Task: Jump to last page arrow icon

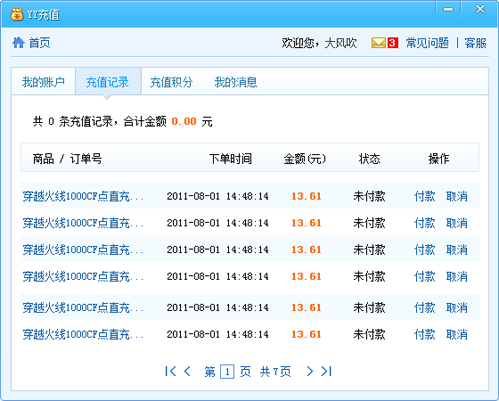Action: (x=326, y=371)
